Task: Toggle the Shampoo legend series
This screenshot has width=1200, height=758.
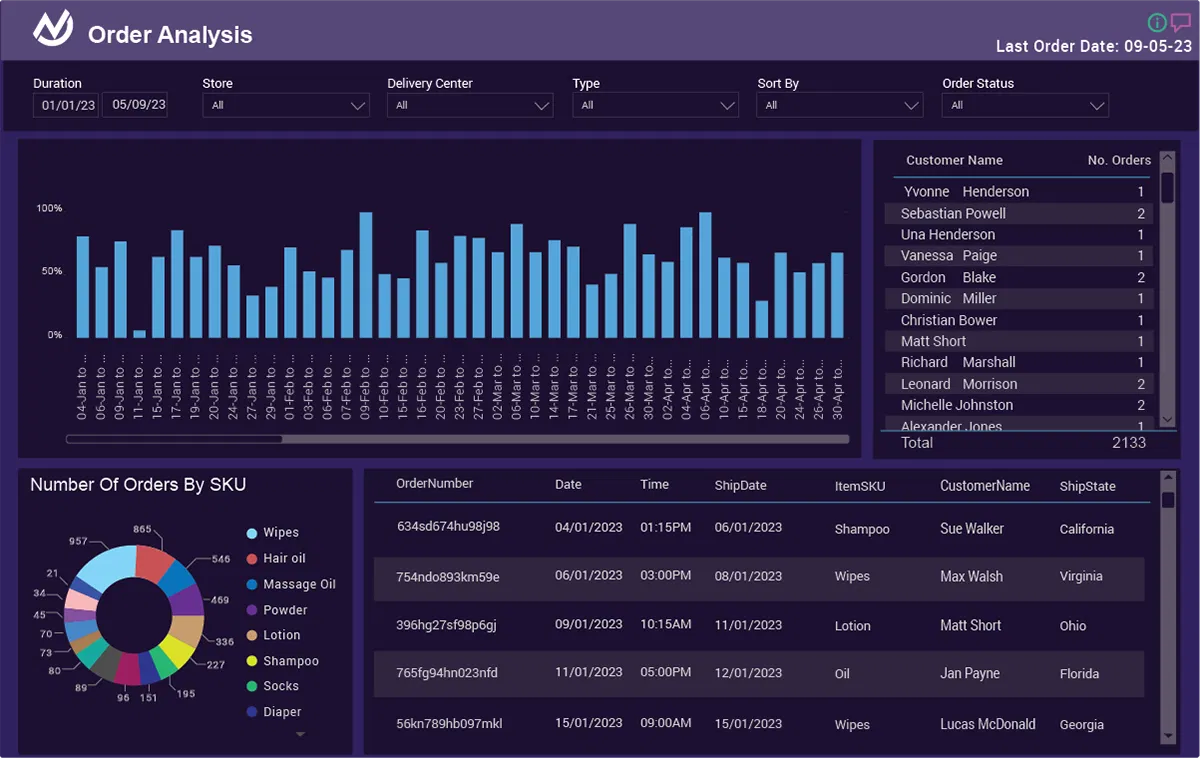Action: click(x=290, y=661)
